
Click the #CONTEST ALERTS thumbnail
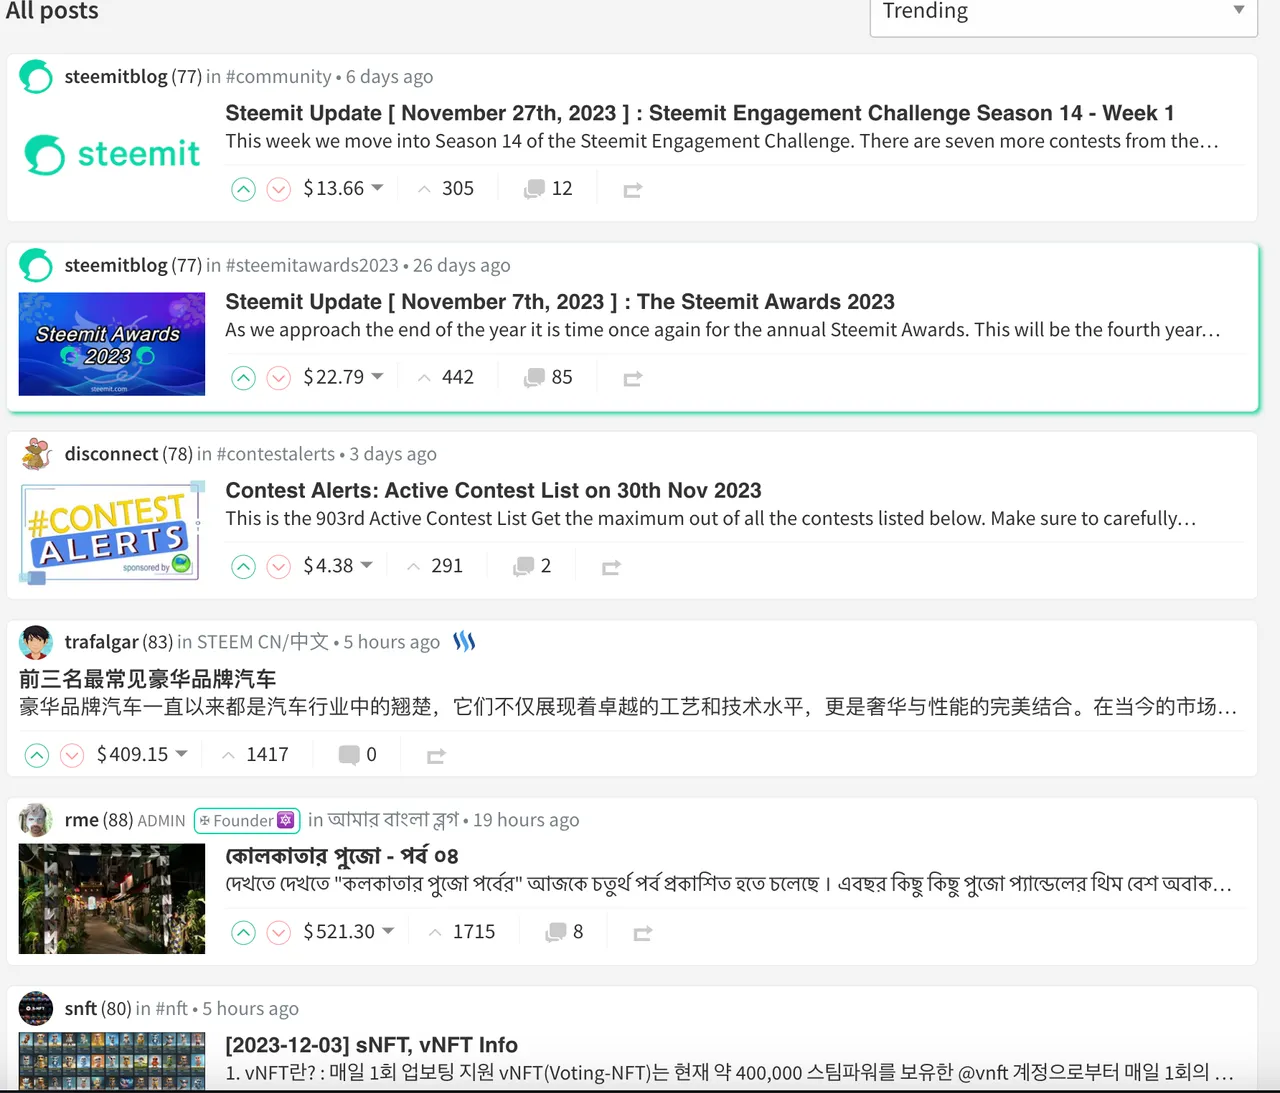tap(112, 533)
